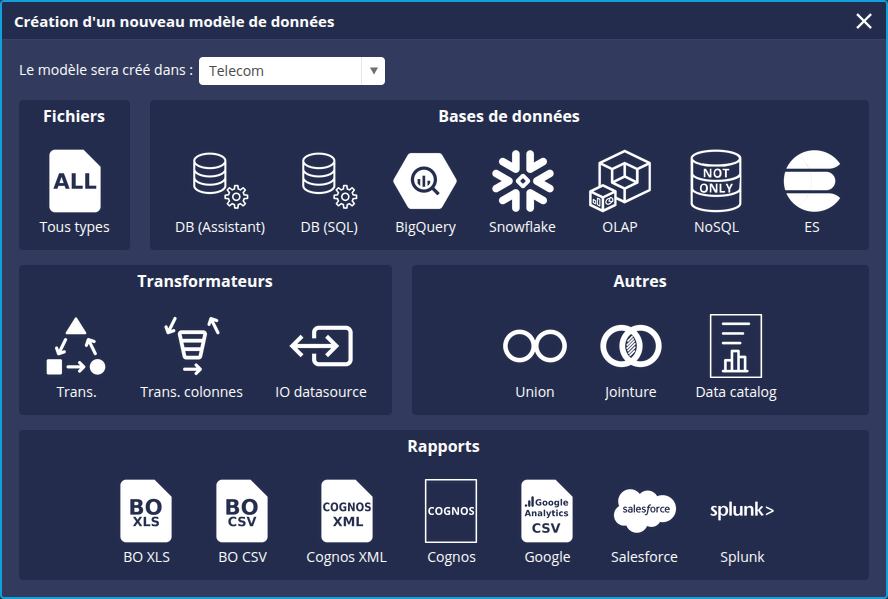Open the Data catalog option

736,347
